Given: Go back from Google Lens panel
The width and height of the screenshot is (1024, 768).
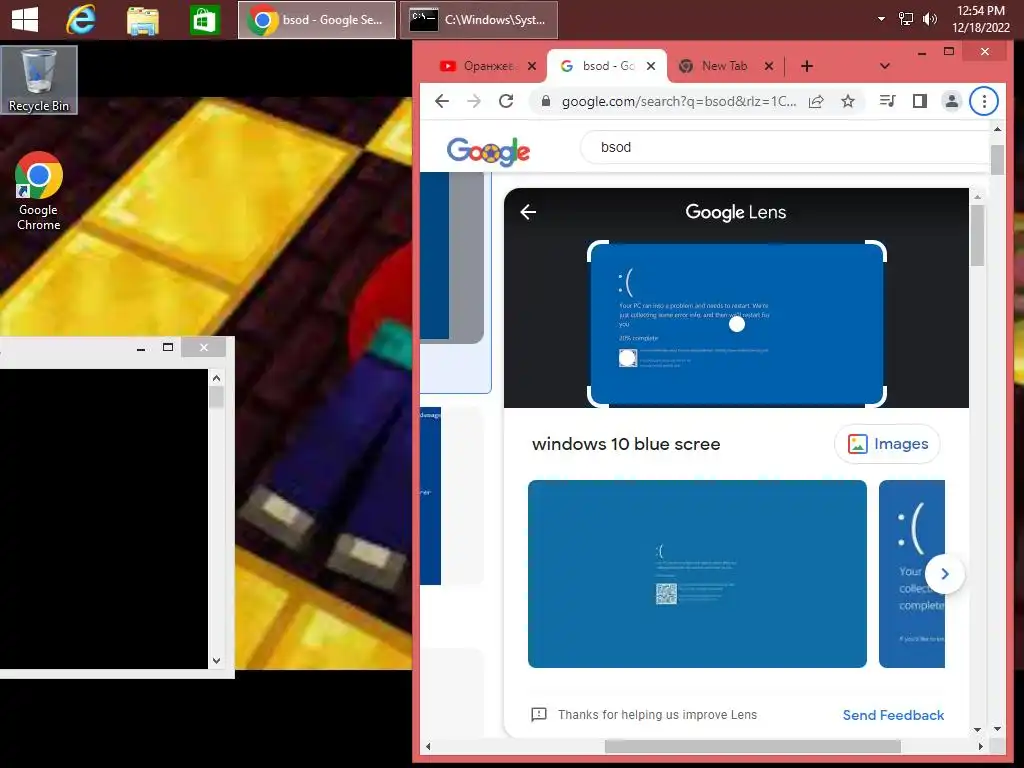Looking at the screenshot, I should 528,212.
